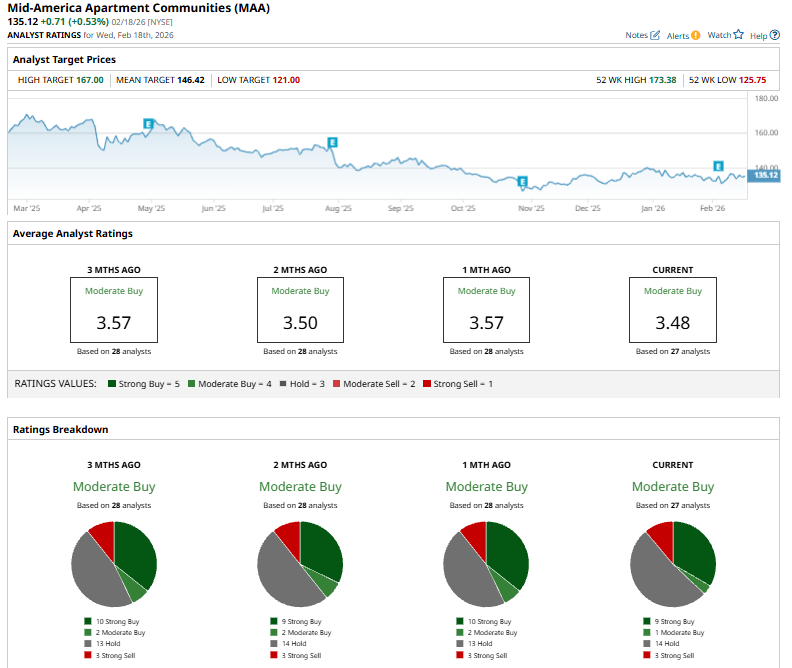Select the earnings marker near Aug '25

point(332,144)
